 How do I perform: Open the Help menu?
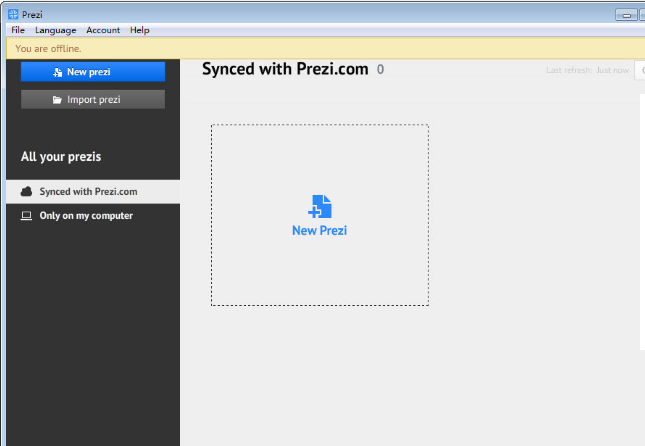pyautogui.click(x=139, y=30)
